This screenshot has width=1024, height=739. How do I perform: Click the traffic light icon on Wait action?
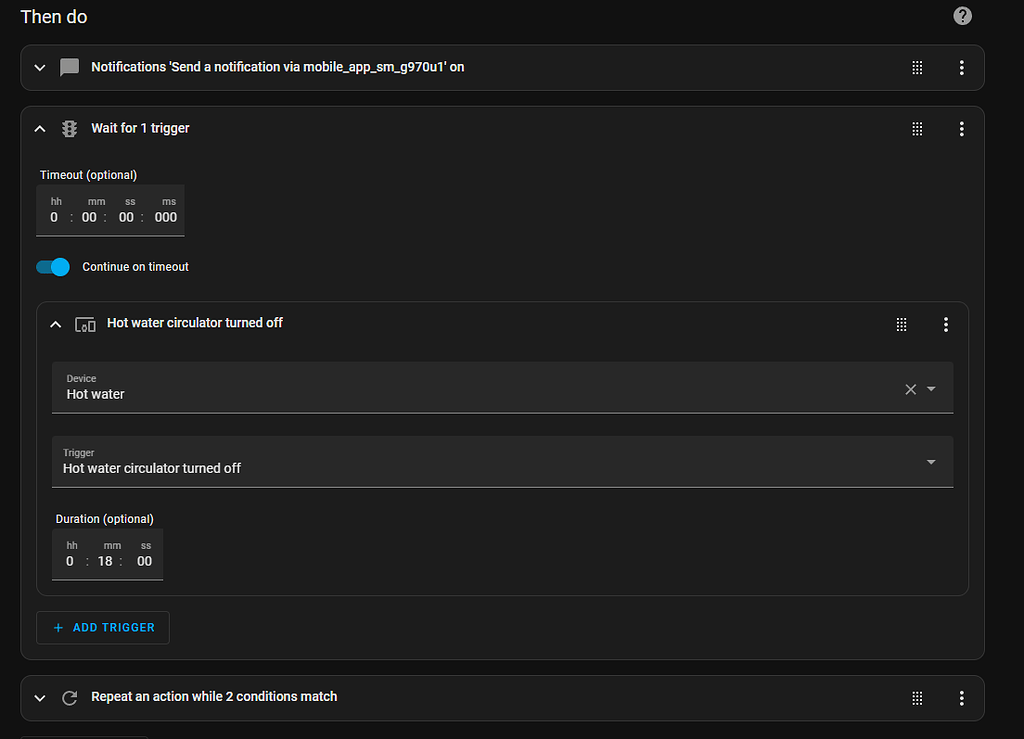69,128
